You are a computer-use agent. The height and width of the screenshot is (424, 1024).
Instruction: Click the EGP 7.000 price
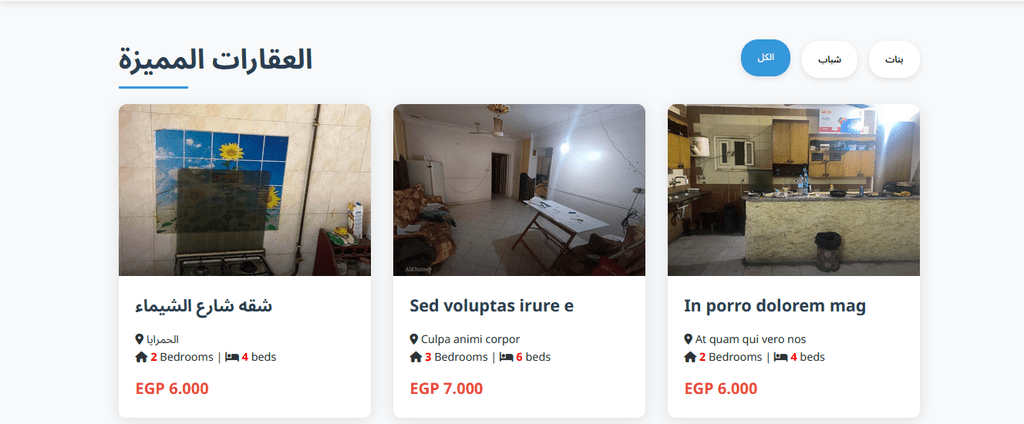point(446,389)
